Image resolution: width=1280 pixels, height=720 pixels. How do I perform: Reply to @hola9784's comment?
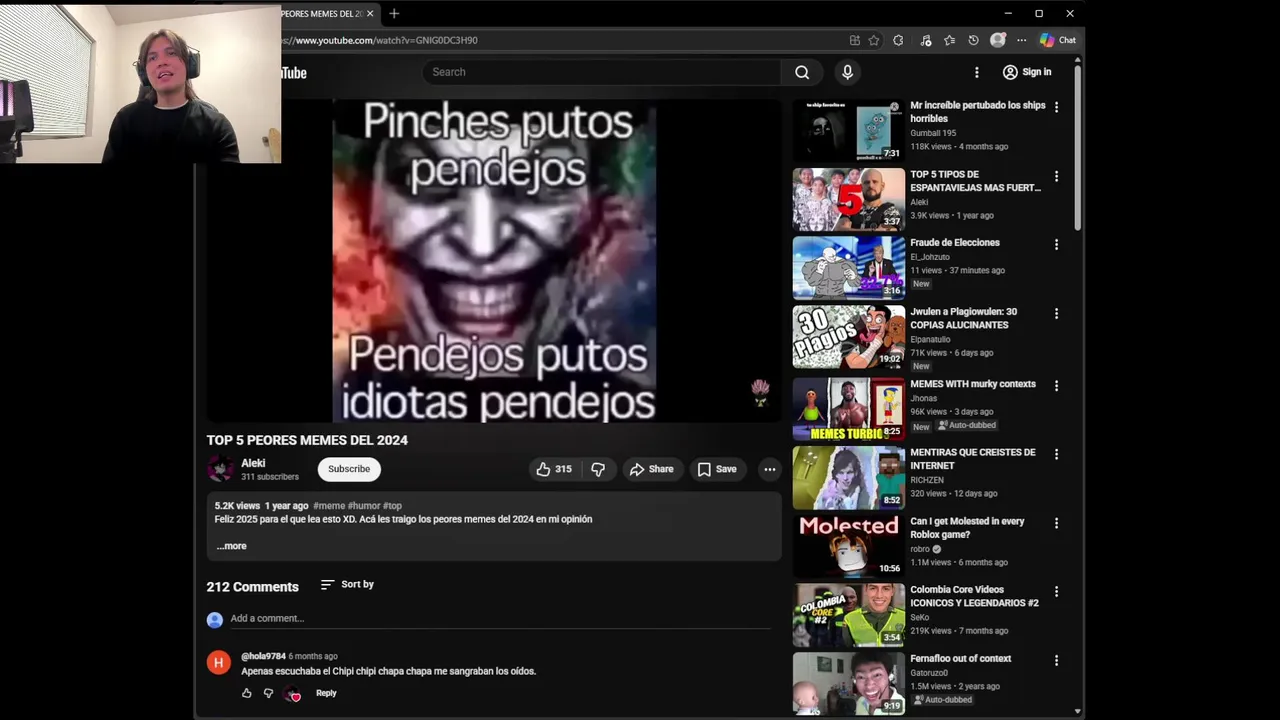click(x=326, y=693)
